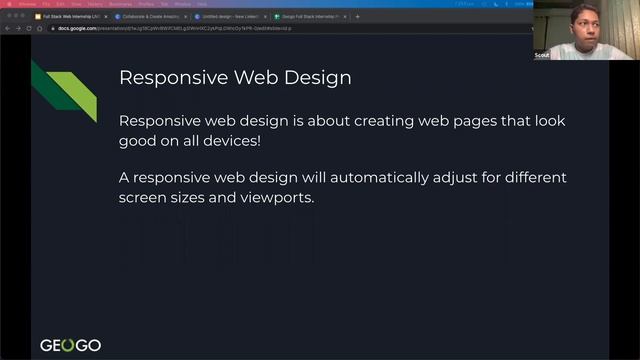Close the Full Stack Web Internship tab
Viewport: 640px width, 360px height.
(106, 17)
